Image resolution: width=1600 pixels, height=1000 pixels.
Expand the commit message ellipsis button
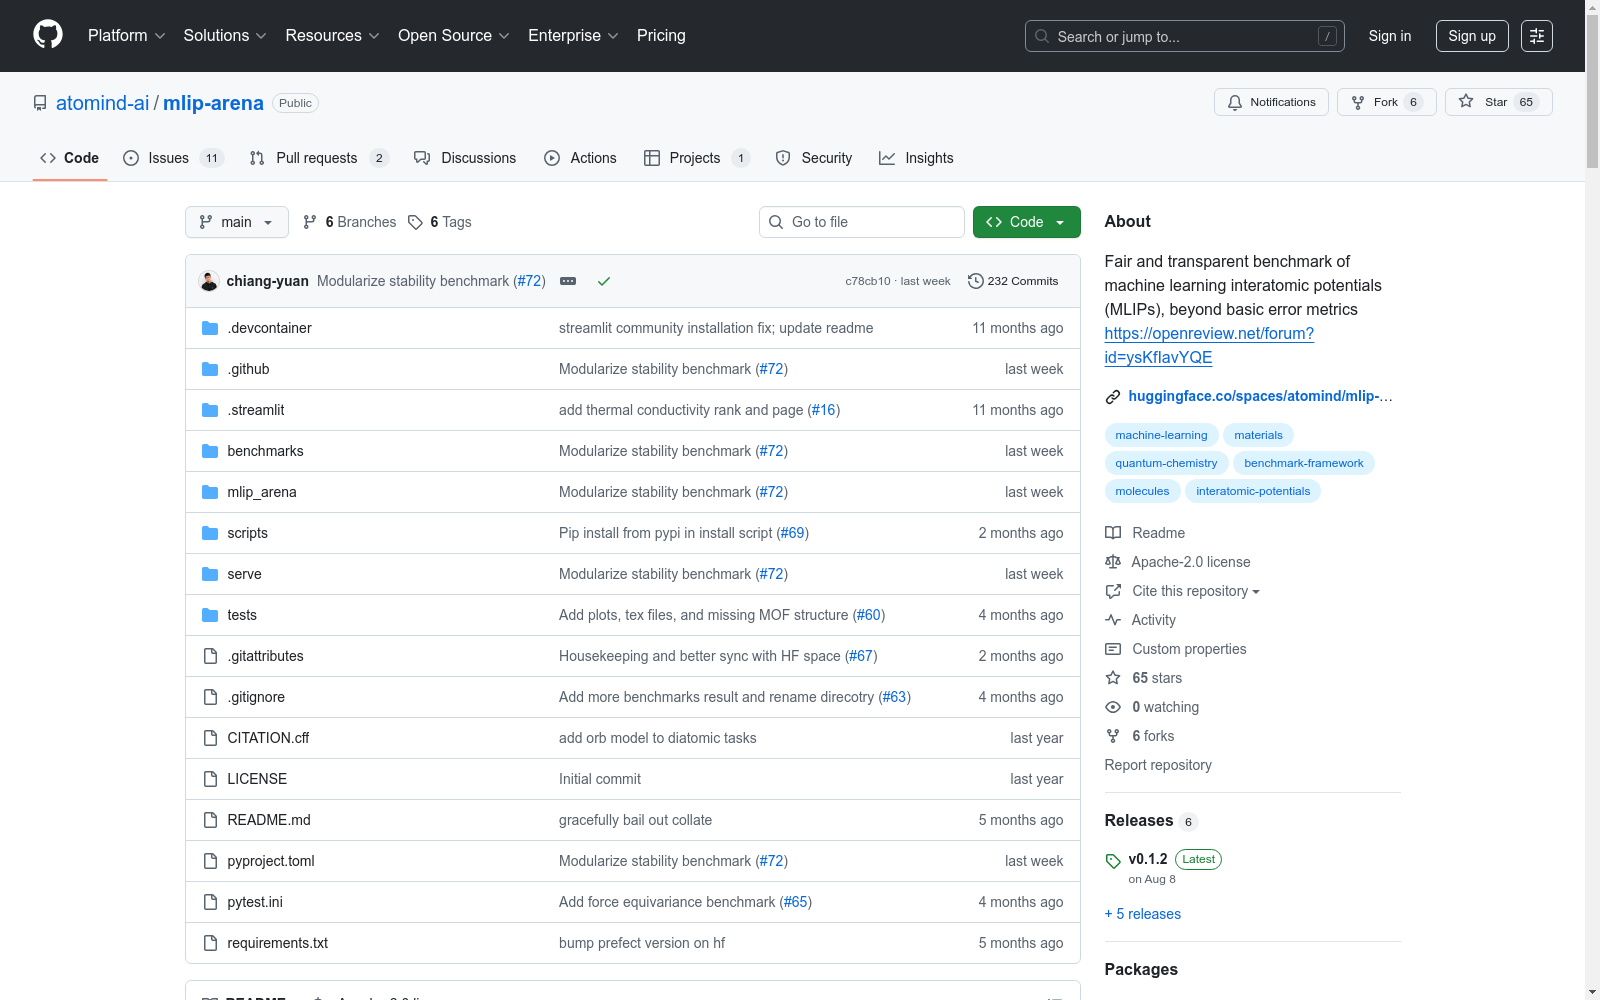[x=568, y=281]
